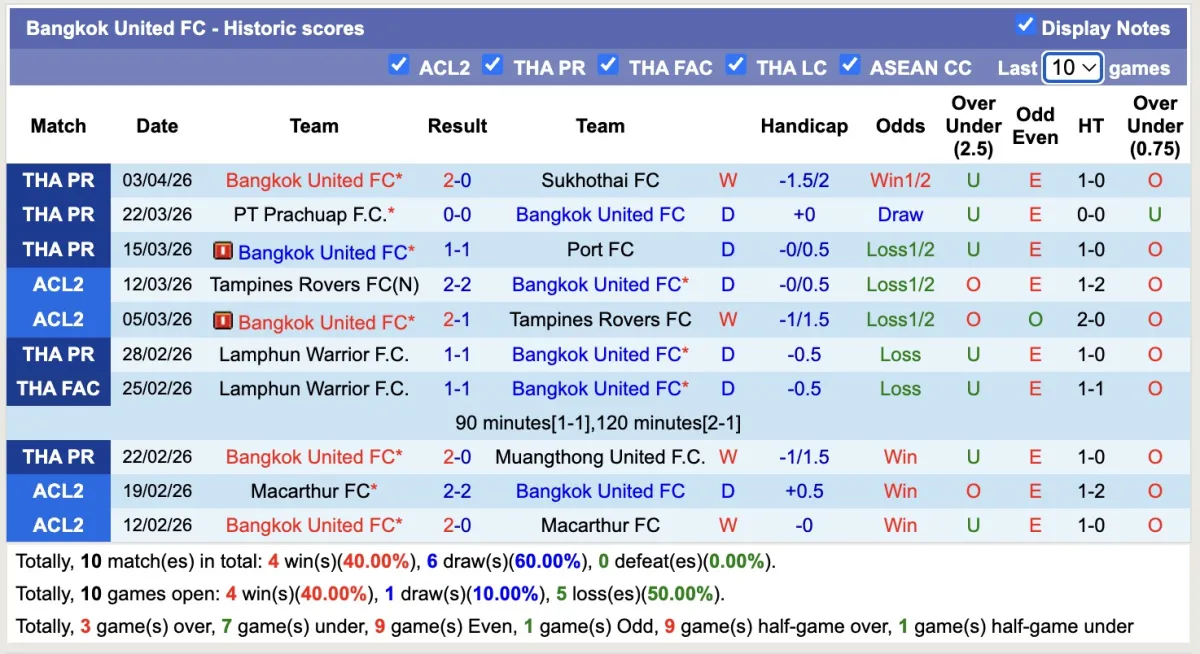1200x654 pixels.
Task: Open the Last games count dropdown
Action: pos(1072,68)
